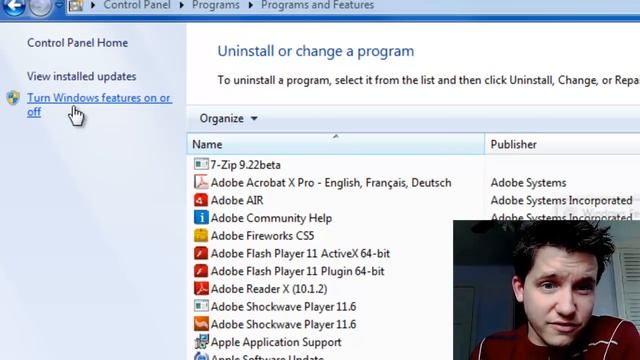The image size is (640, 360).
Task: Click the Adobe Acrobat X Pro icon
Action: point(201,182)
